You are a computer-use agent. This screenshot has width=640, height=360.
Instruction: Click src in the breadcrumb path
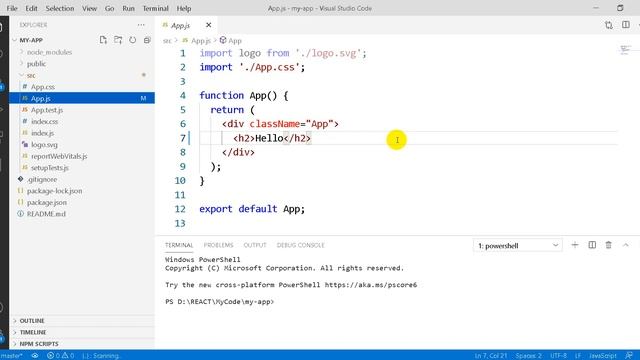[167, 41]
